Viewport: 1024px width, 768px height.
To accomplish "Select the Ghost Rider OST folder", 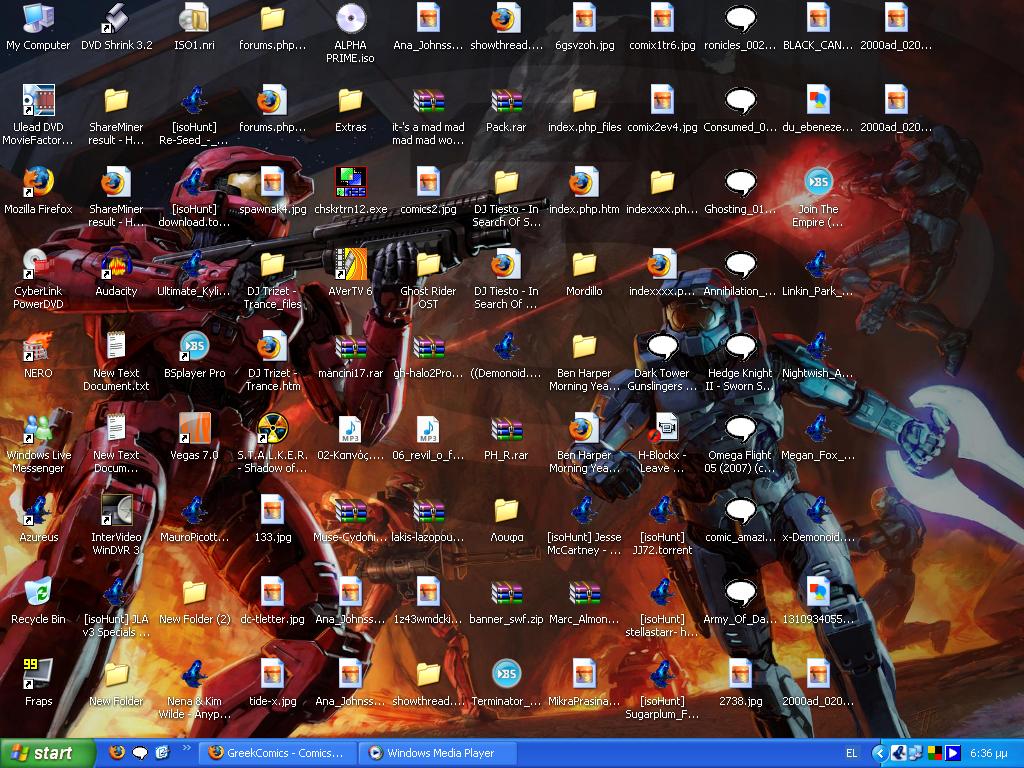I will click(428, 280).
